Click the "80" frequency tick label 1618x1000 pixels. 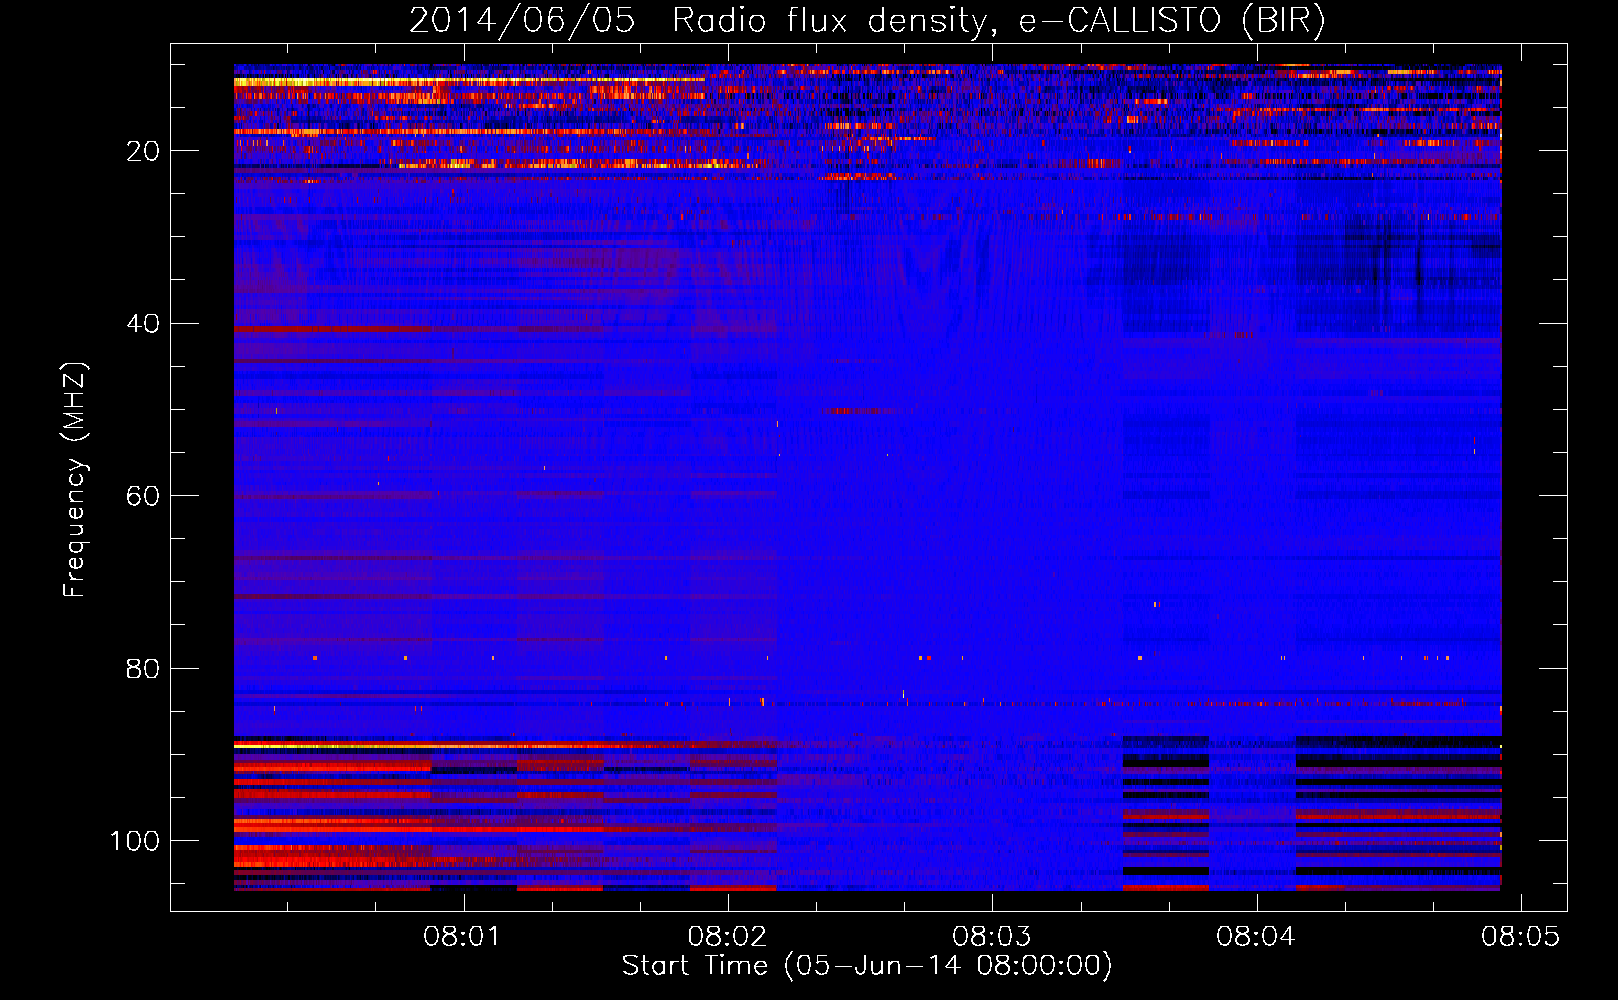pyautogui.click(x=144, y=668)
